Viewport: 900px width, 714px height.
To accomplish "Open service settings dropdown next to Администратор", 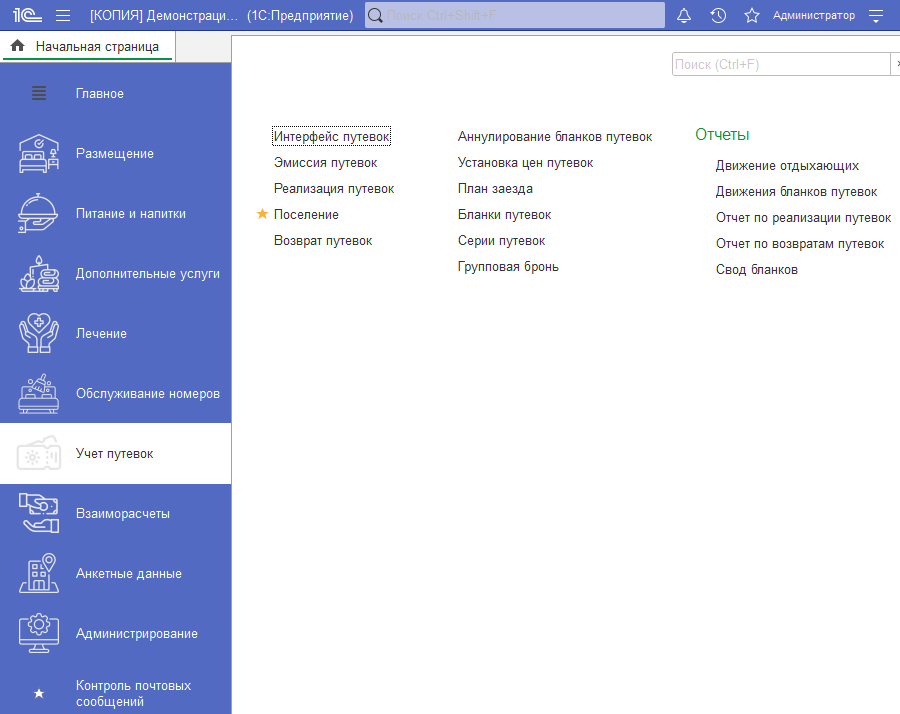I will (x=876, y=16).
